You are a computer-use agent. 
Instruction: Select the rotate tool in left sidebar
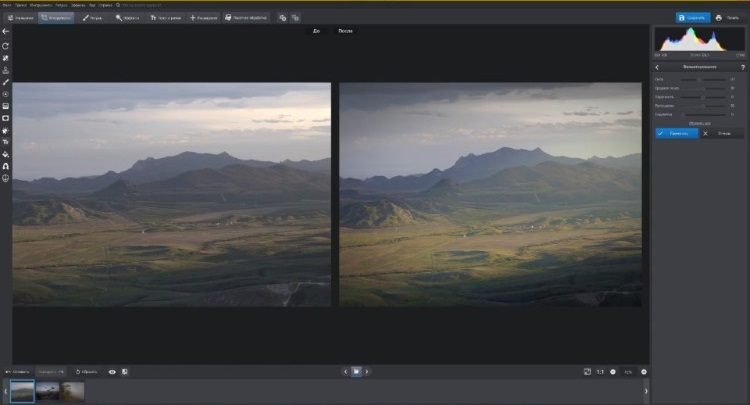[6, 46]
